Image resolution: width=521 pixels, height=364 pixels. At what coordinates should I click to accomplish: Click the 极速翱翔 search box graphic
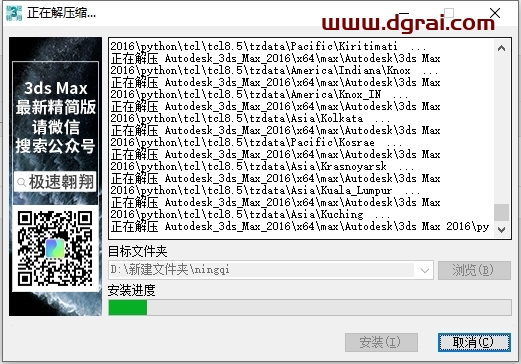point(55,182)
